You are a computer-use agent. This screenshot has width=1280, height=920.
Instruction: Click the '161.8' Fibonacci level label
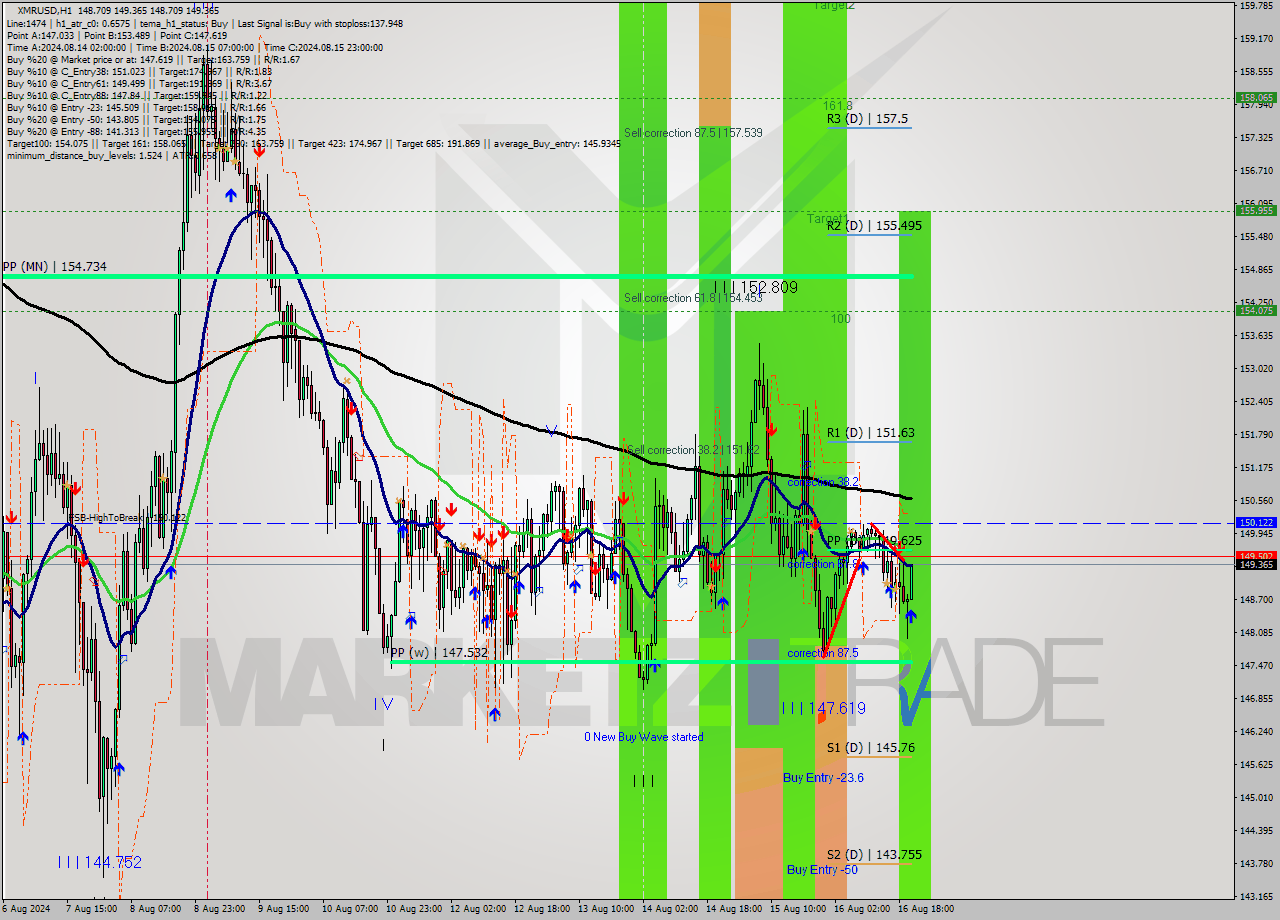[x=838, y=105]
